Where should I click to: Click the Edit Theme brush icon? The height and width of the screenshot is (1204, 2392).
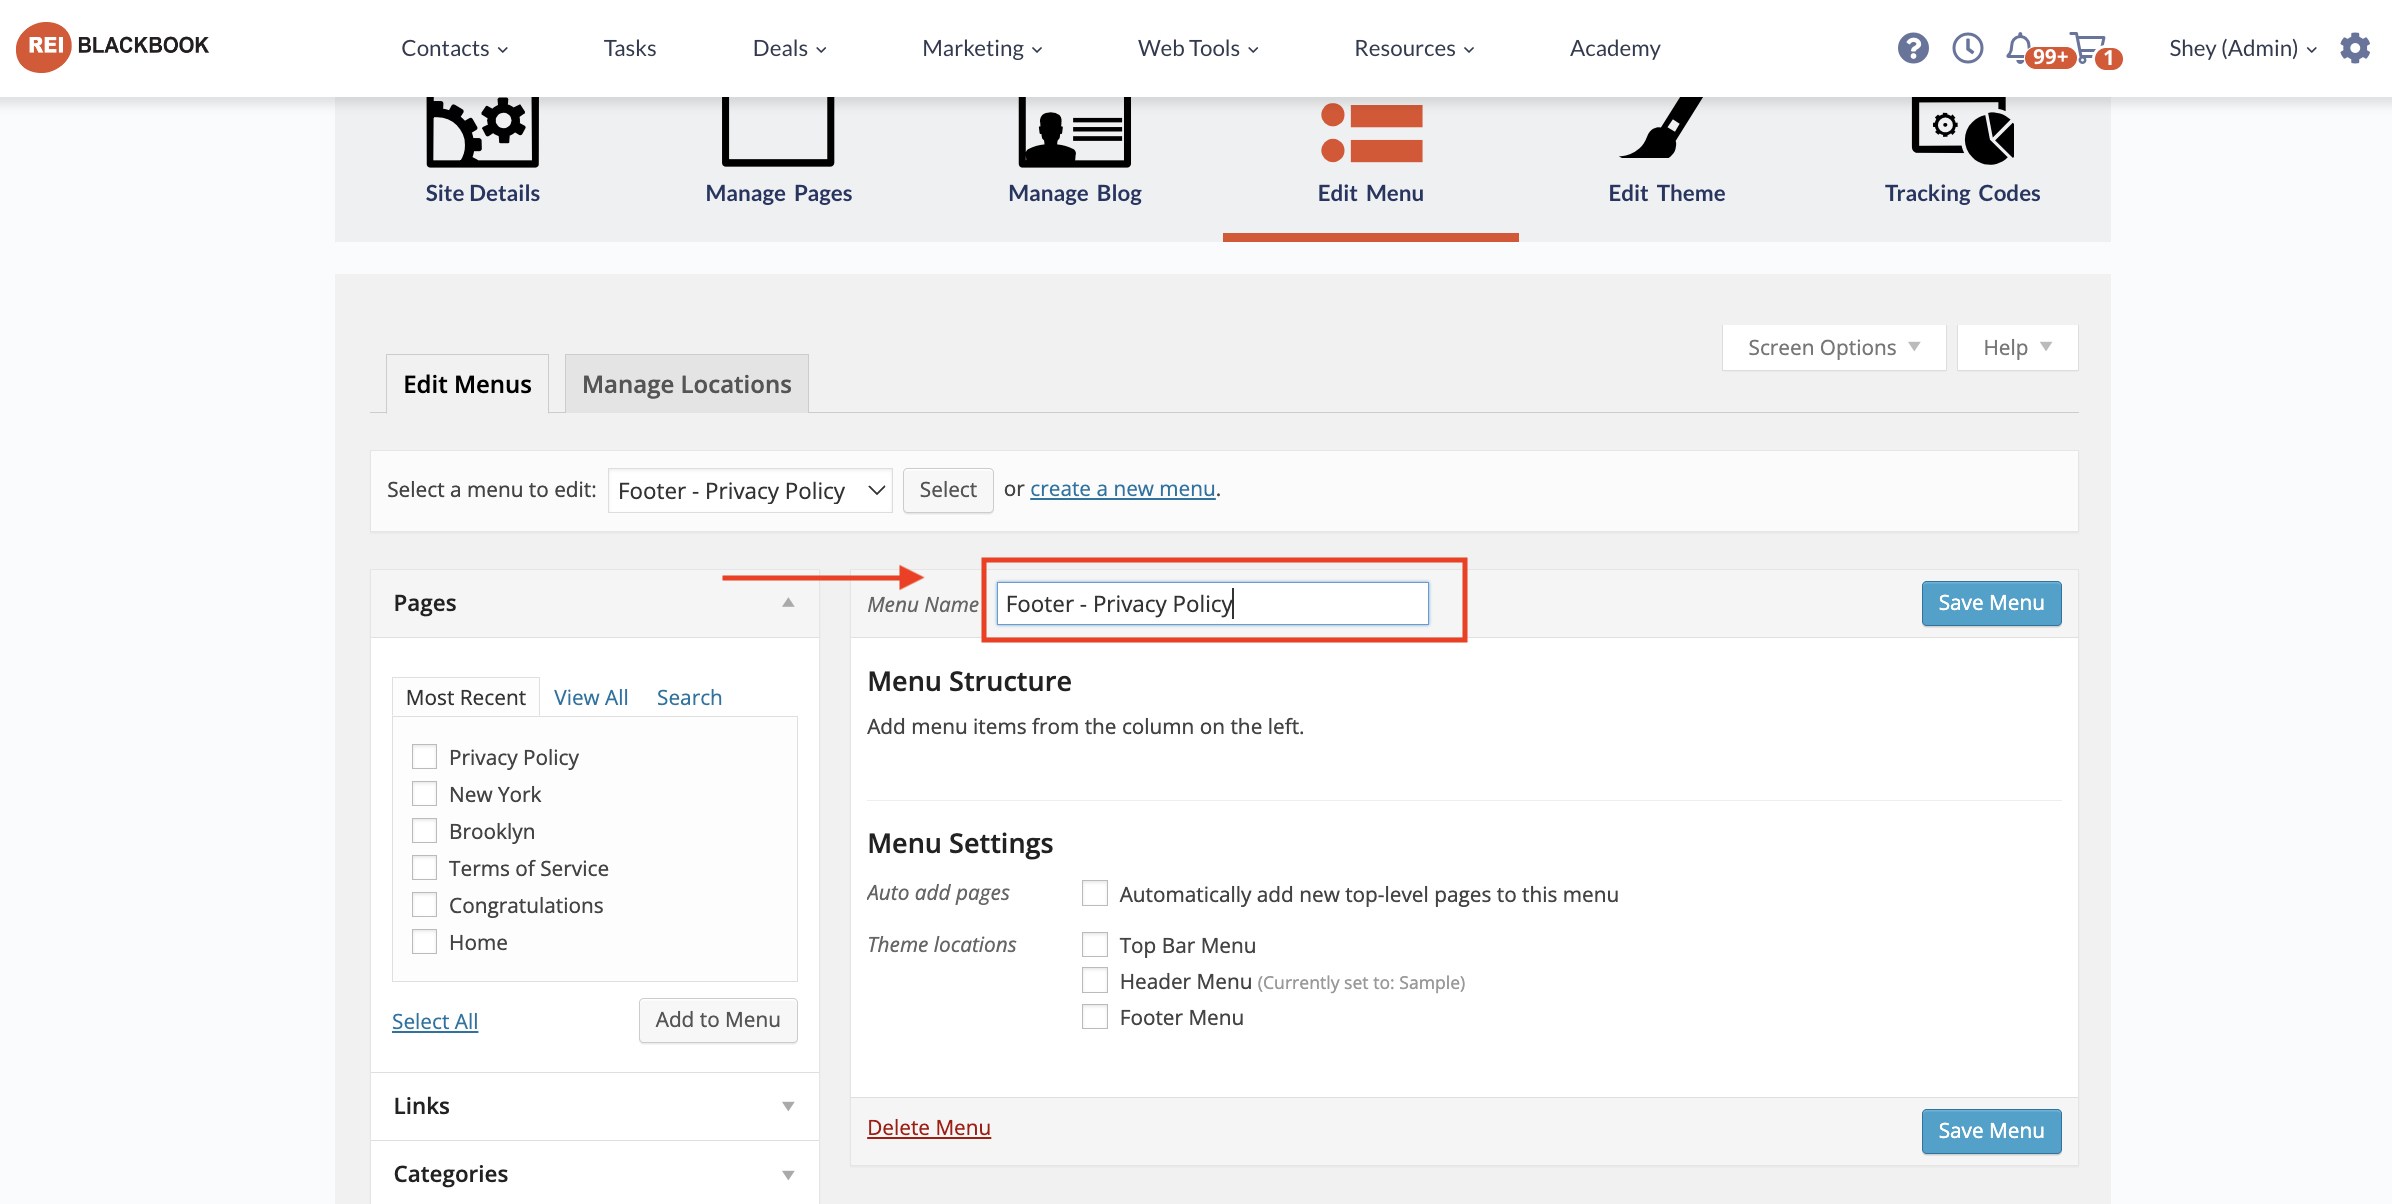tap(1663, 128)
